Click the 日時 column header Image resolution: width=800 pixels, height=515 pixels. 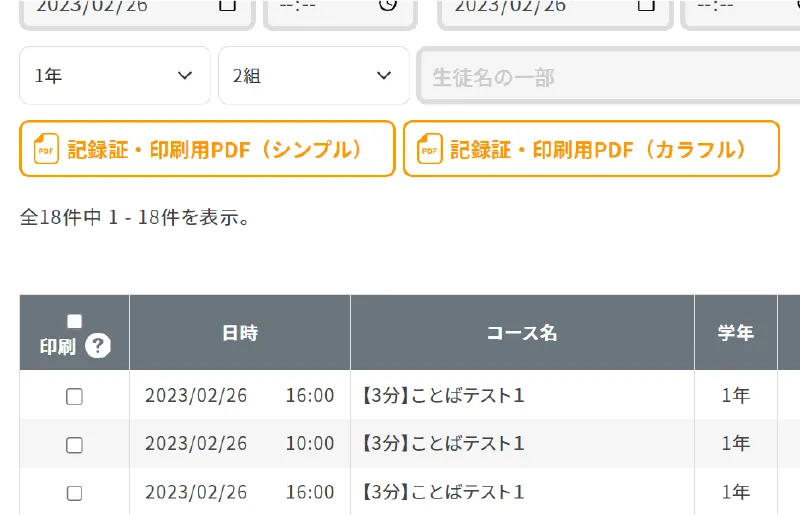pyautogui.click(x=240, y=333)
